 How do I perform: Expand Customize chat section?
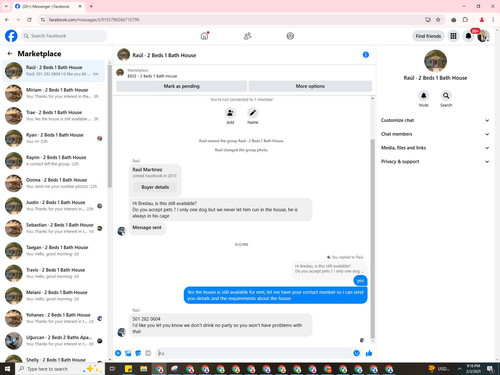[435, 120]
